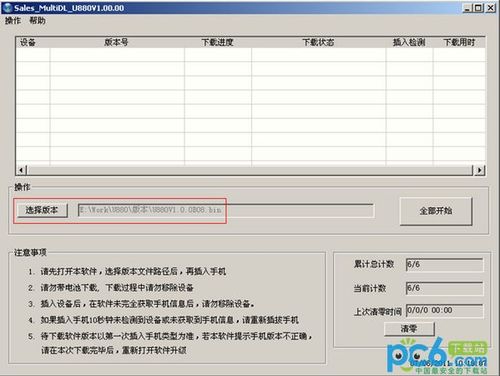The height and width of the screenshot is (376, 500).
Task: Click the table's left scroll arrow
Action: click(21, 170)
